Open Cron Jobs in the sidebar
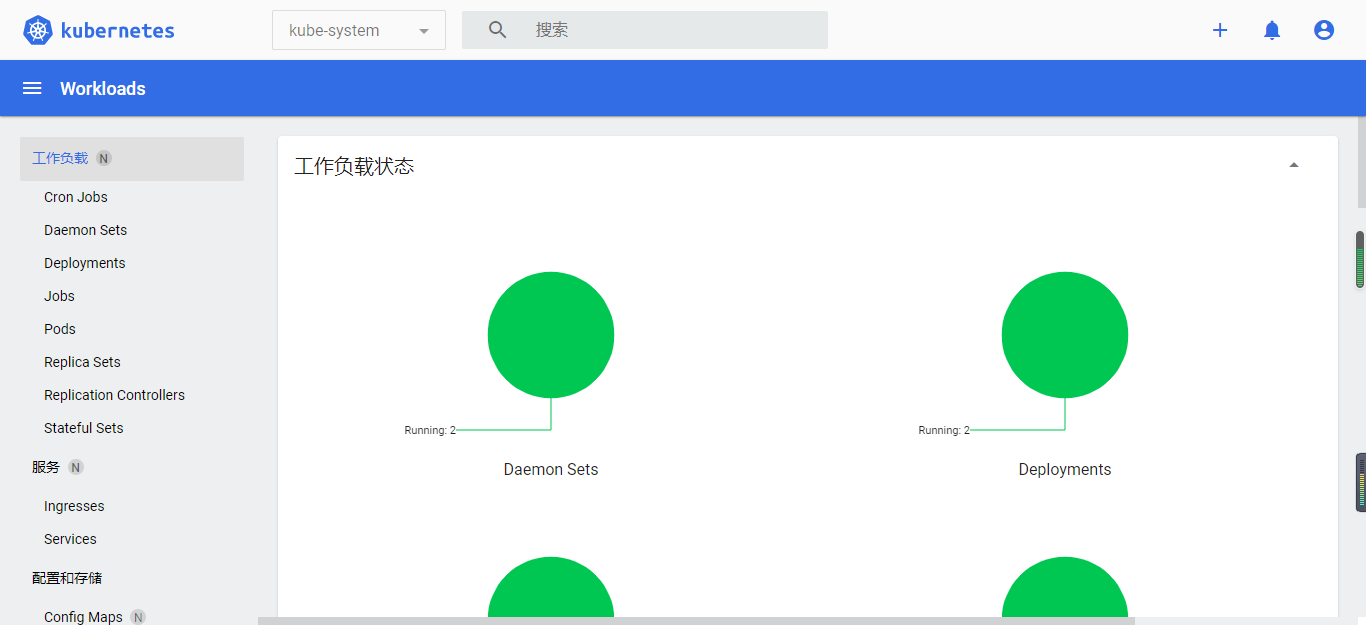The width and height of the screenshot is (1366, 625). coord(76,197)
